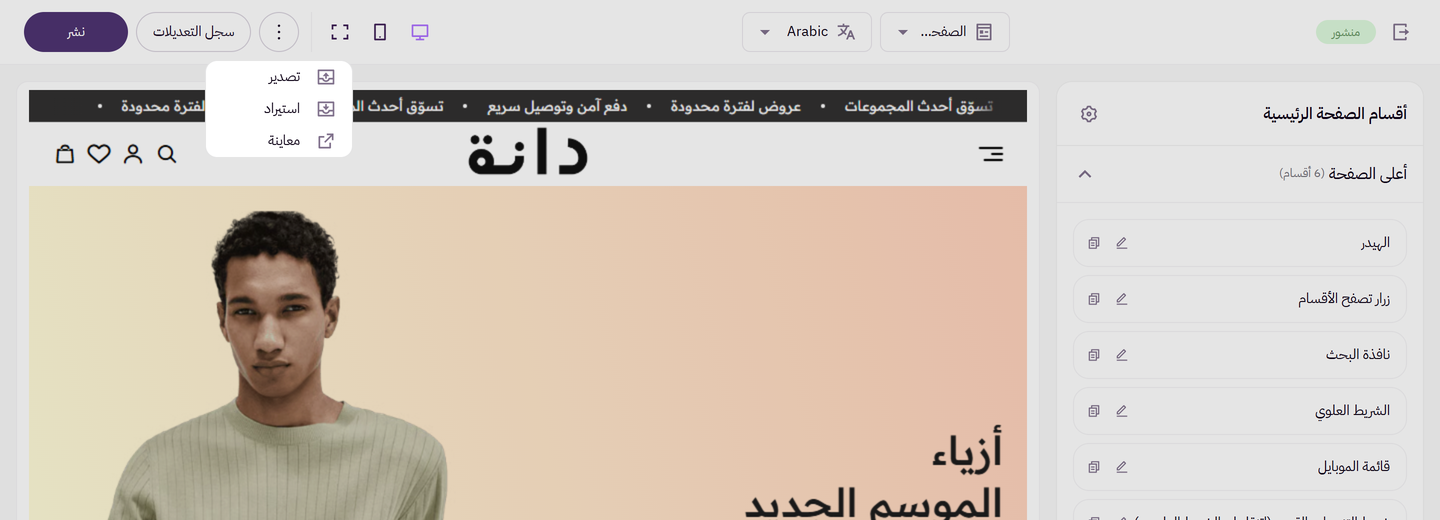Open the Arabic language dropdown
The width and height of the screenshot is (1440, 520).
click(807, 32)
